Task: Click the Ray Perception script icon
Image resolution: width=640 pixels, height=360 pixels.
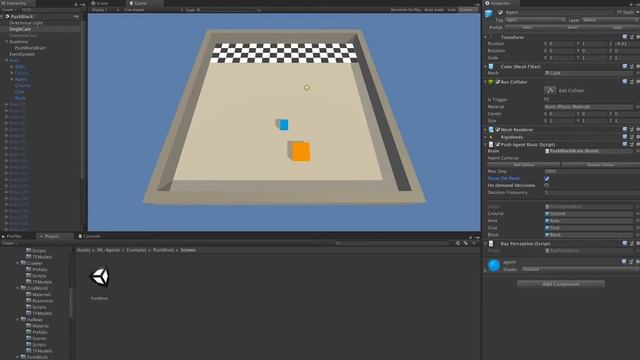Action: [x=491, y=244]
